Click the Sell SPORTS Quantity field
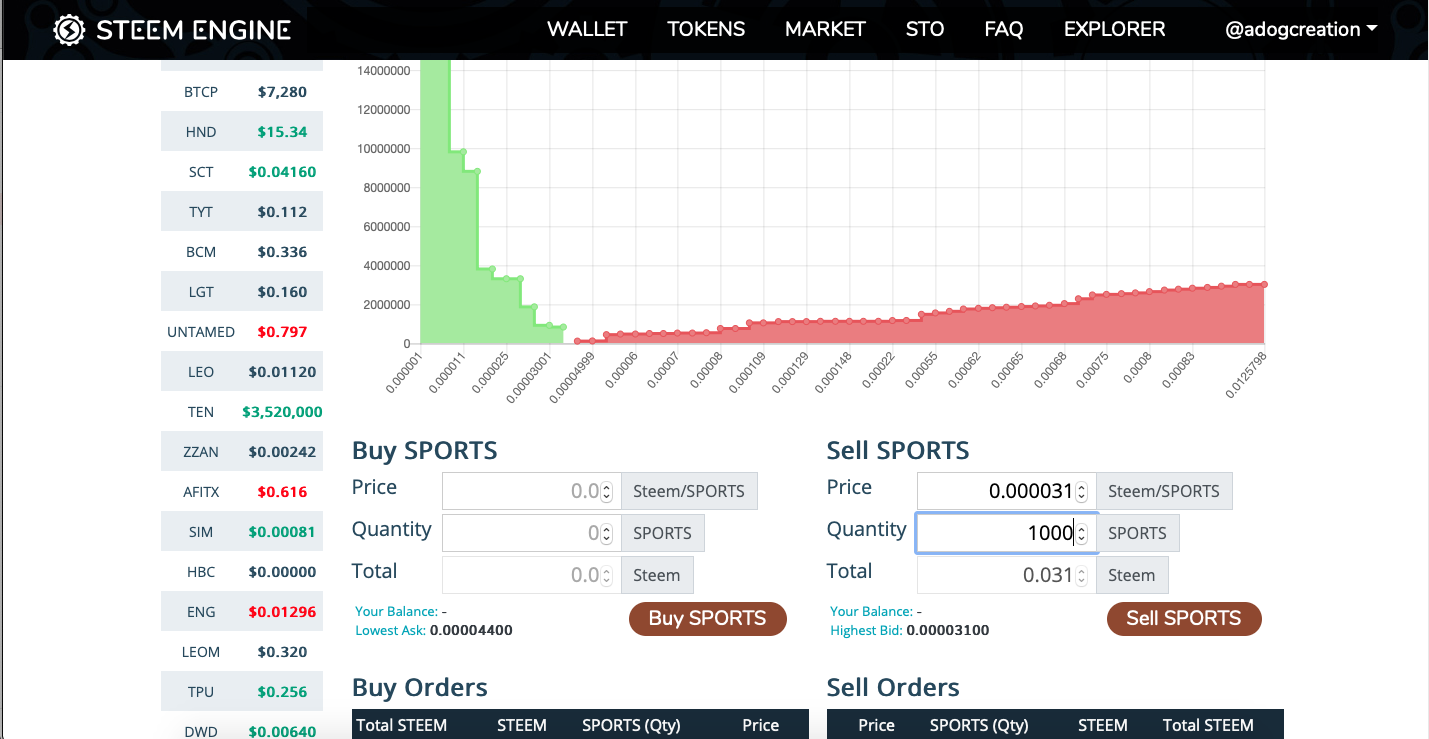The height and width of the screenshot is (739, 1429). (x=1007, y=533)
